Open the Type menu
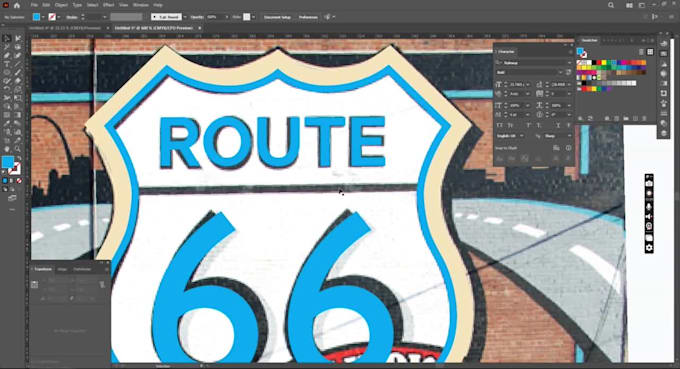 coord(77,5)
